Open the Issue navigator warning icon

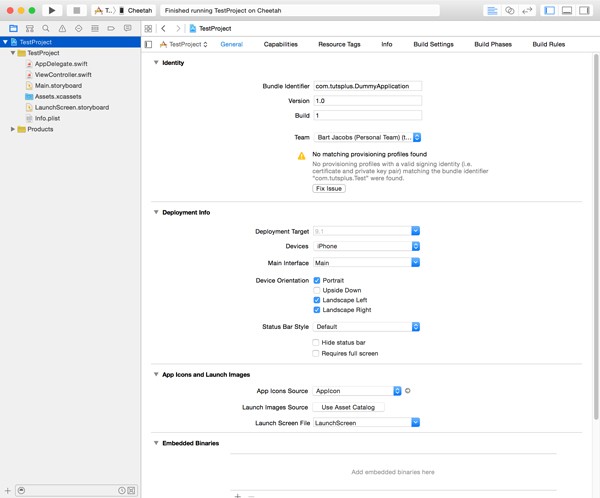(x=62, y=28)
